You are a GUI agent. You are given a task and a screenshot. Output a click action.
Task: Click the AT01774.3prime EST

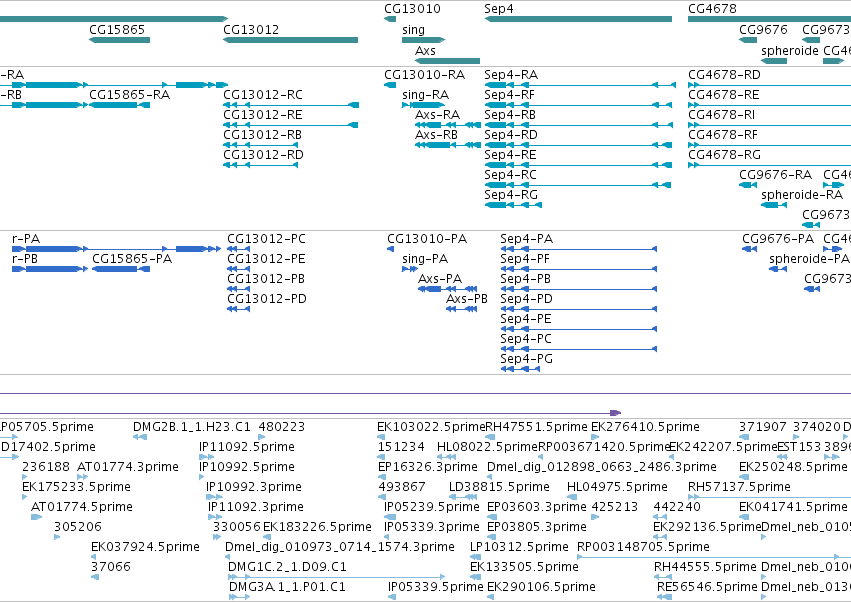[x=82, y=477]
